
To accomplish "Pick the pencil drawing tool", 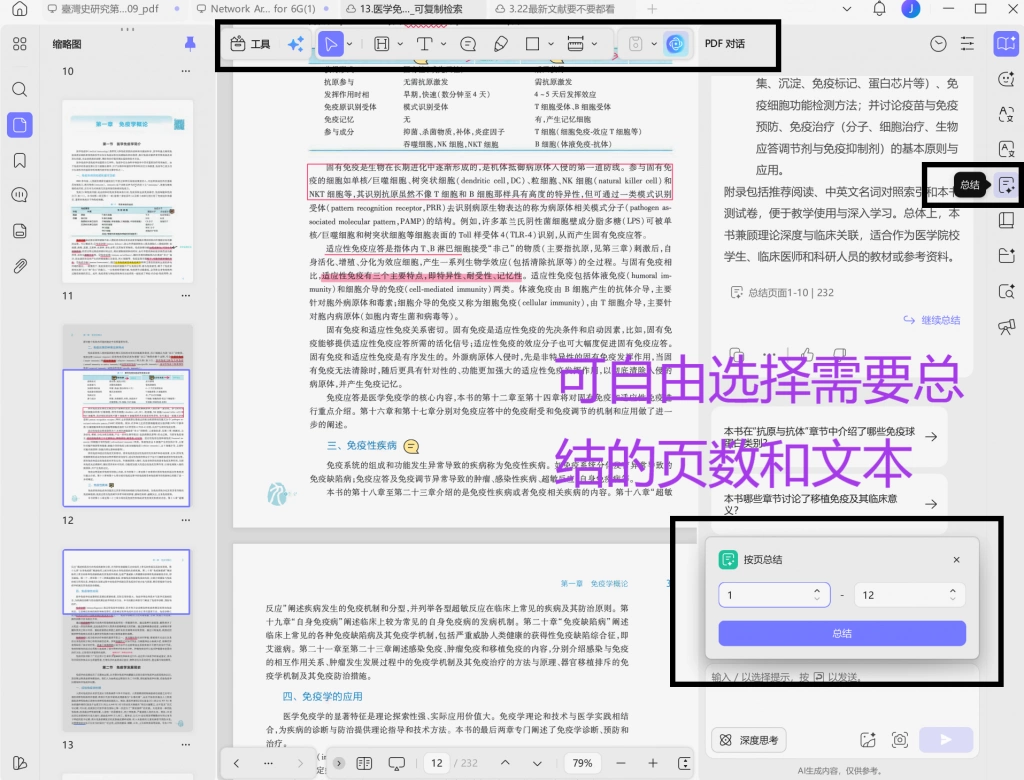I will 501,44.
